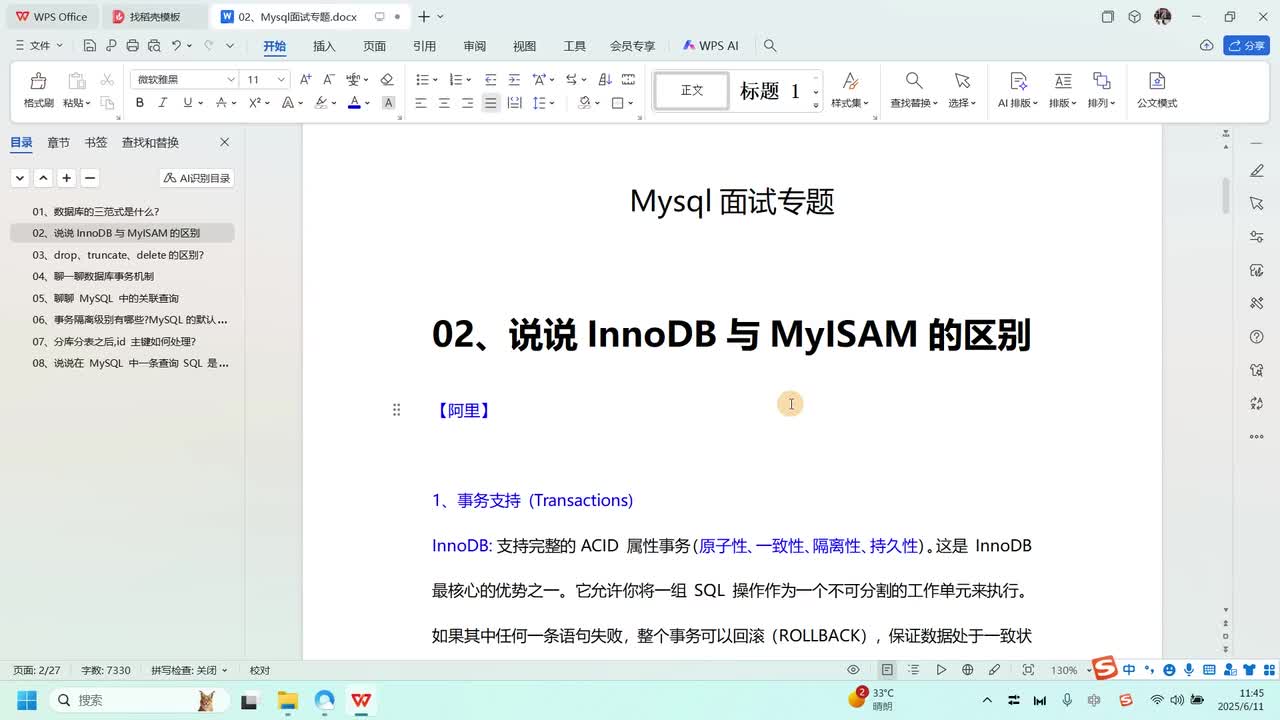
Task: Increase paragraph indent icon
Action: (514, 79)
